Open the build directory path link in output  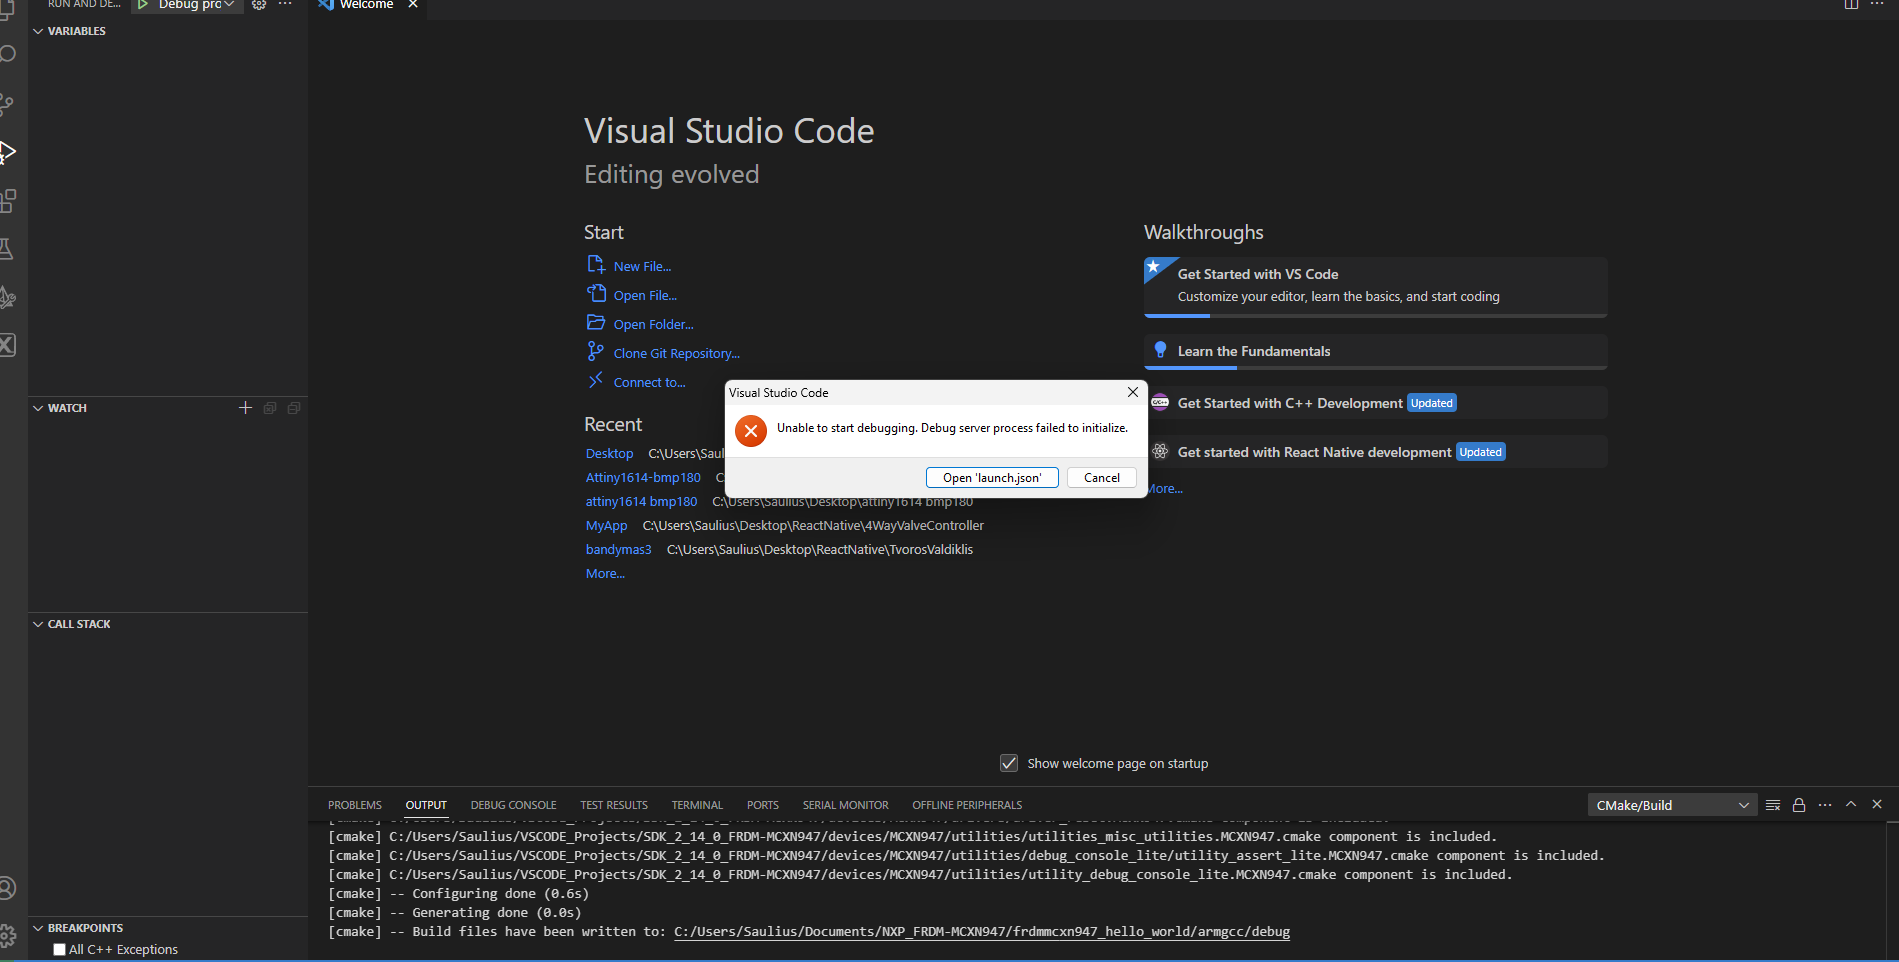pos(981,932)
